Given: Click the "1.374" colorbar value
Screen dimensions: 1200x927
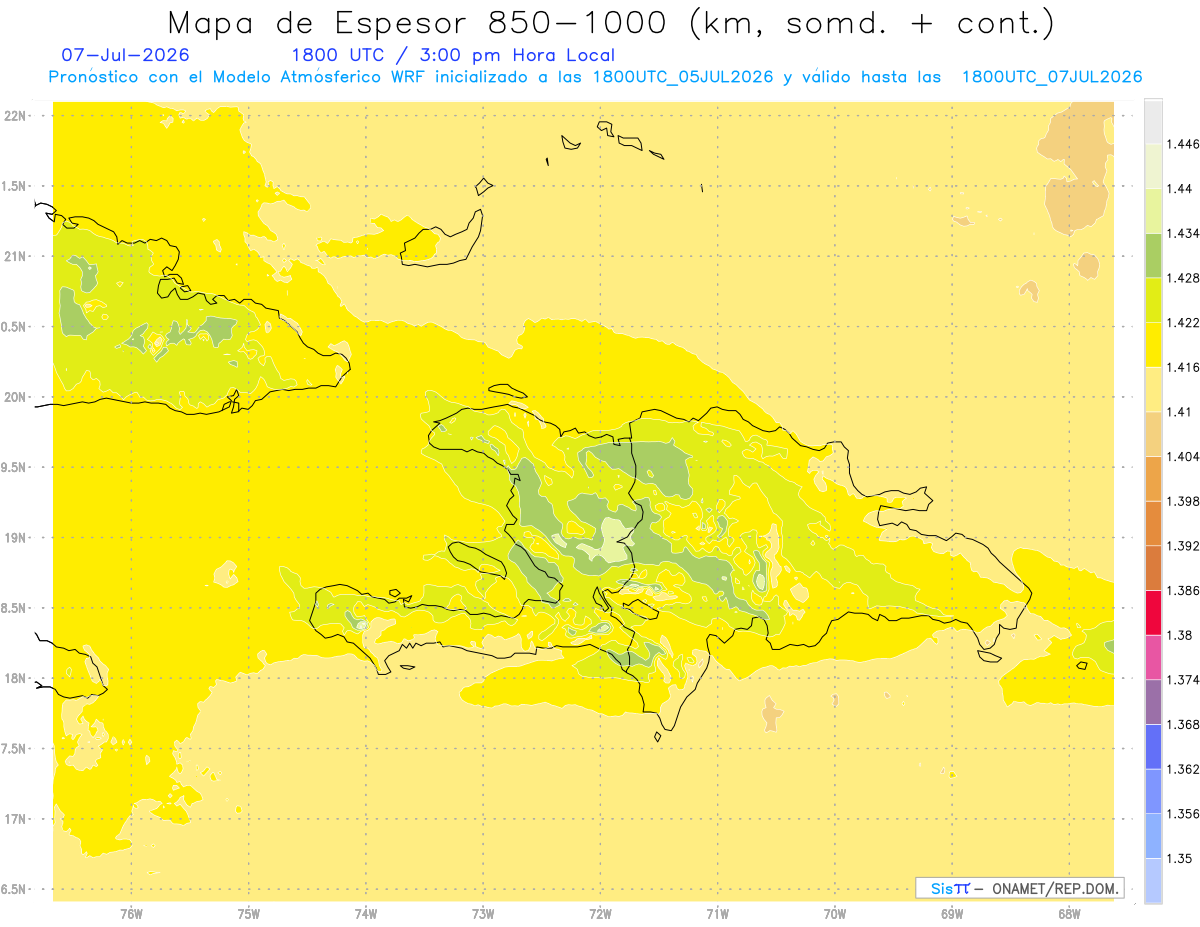Looking at the screenshot, I should [1183, 680].
